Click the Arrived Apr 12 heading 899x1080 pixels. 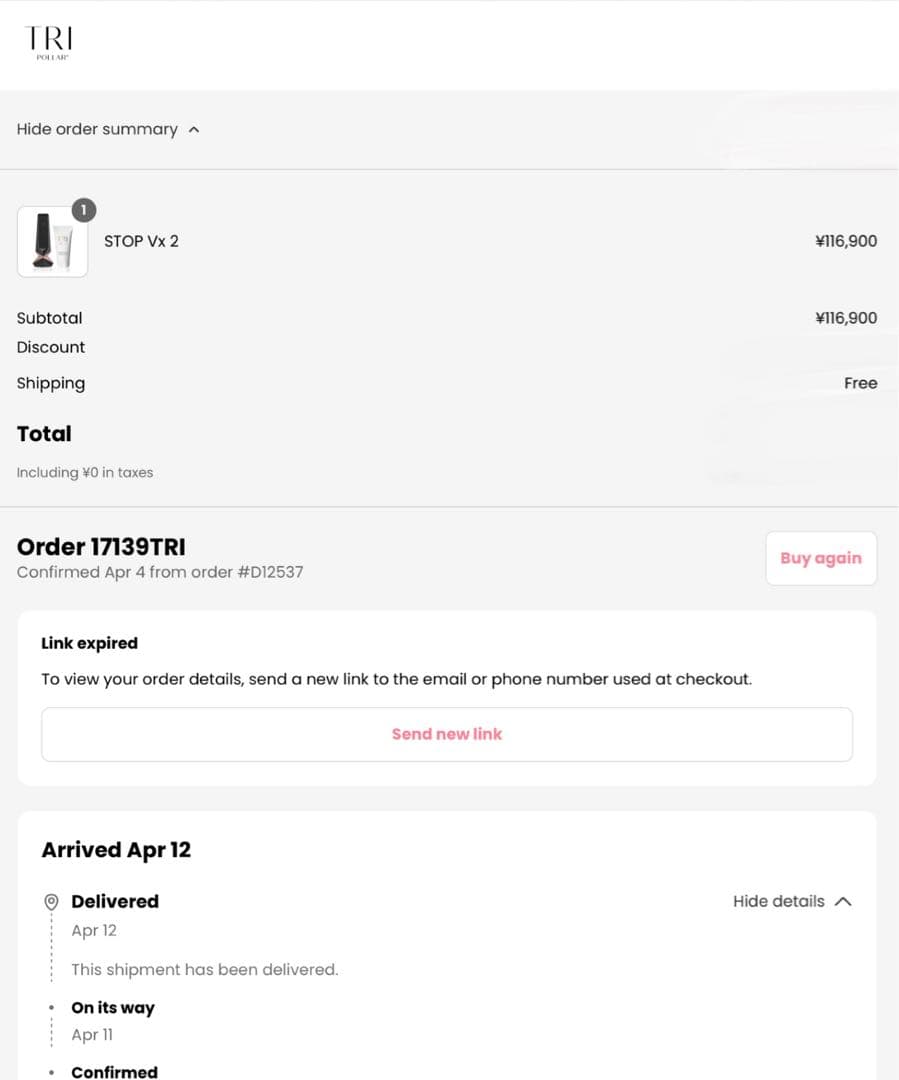pyautogui.click(x=116, y=850)
